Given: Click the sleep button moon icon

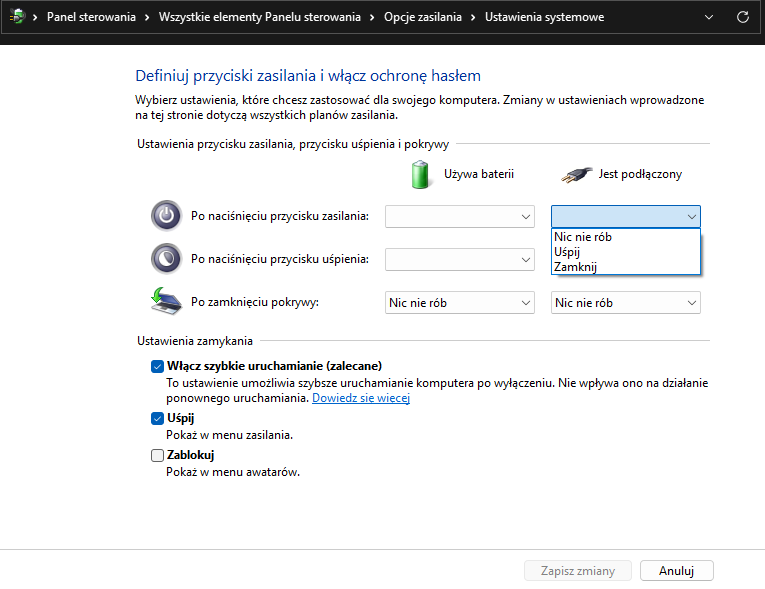Looking at the screenshot, I should pos(166,258).
